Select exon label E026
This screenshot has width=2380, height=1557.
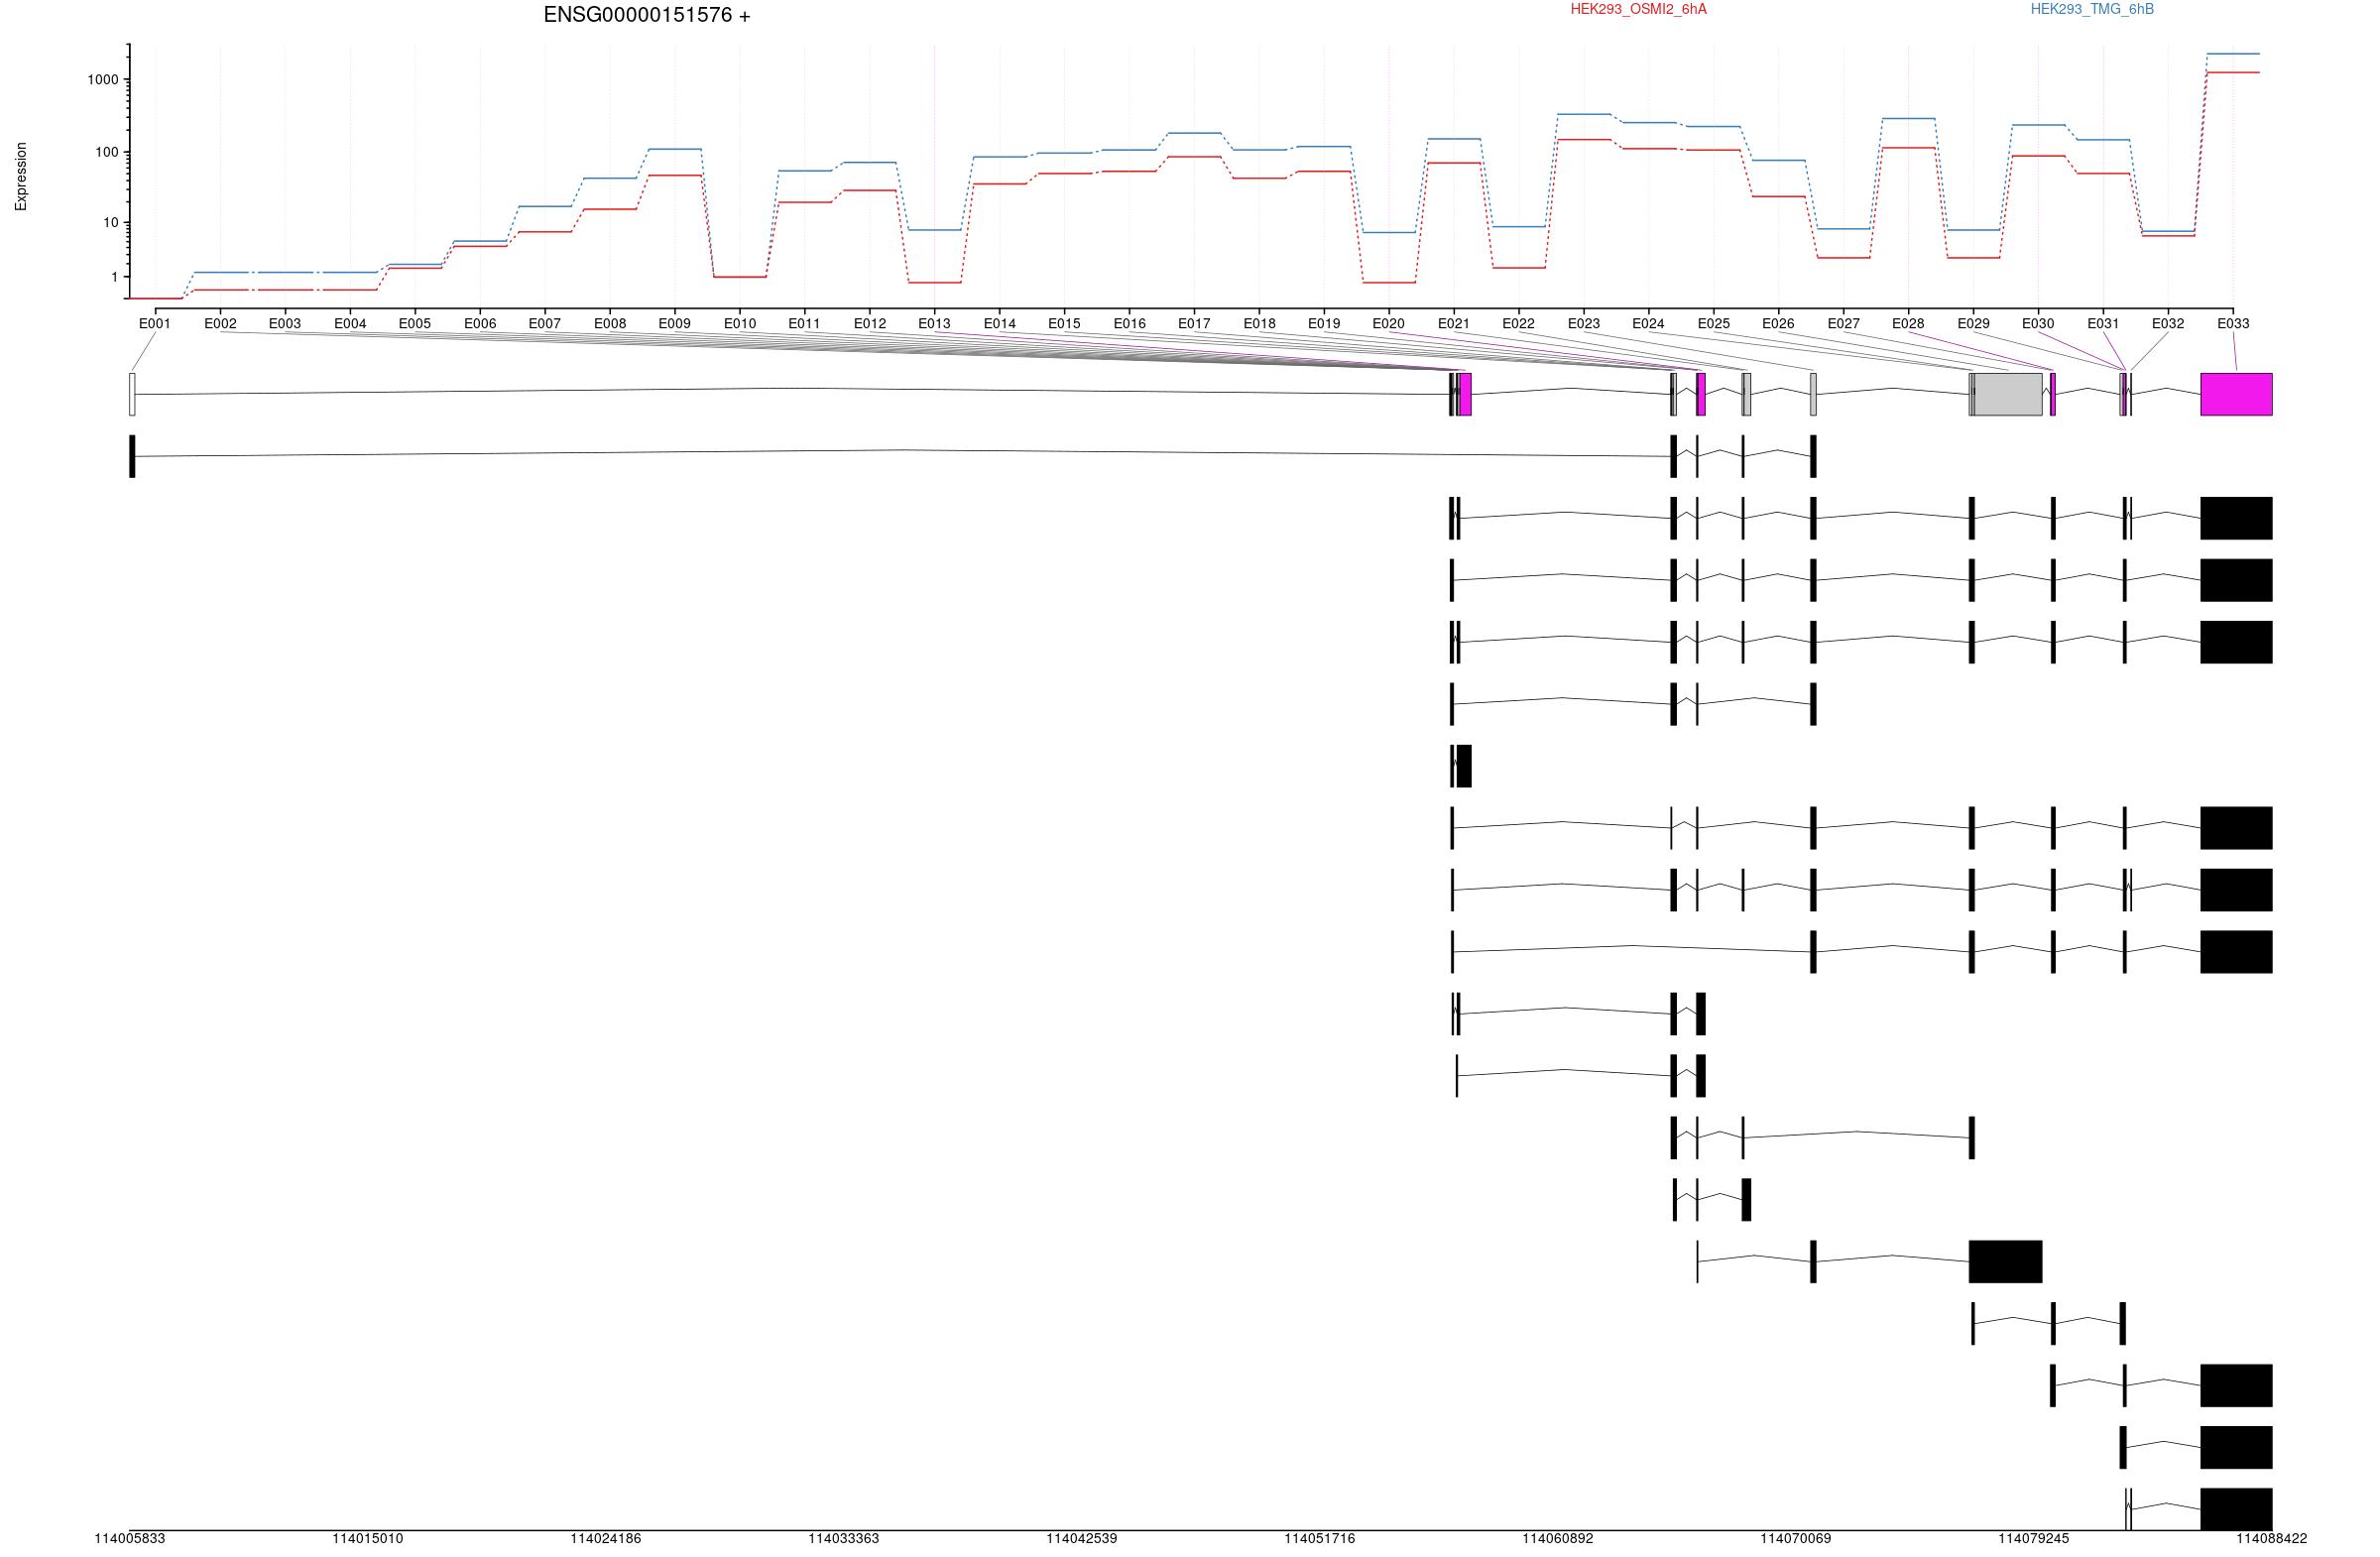[1778, 323]
